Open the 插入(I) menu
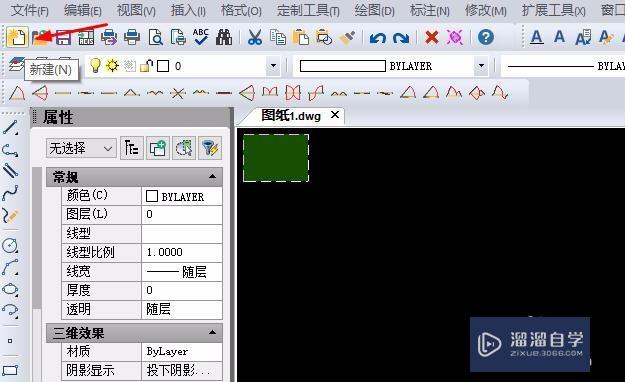Screen dimensions: 625x382 click(188, 10)
